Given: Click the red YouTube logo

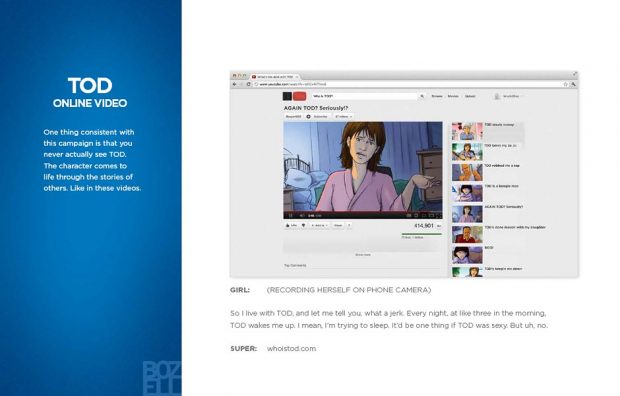Looking at the screenshot, I should [x=300, y=96].
